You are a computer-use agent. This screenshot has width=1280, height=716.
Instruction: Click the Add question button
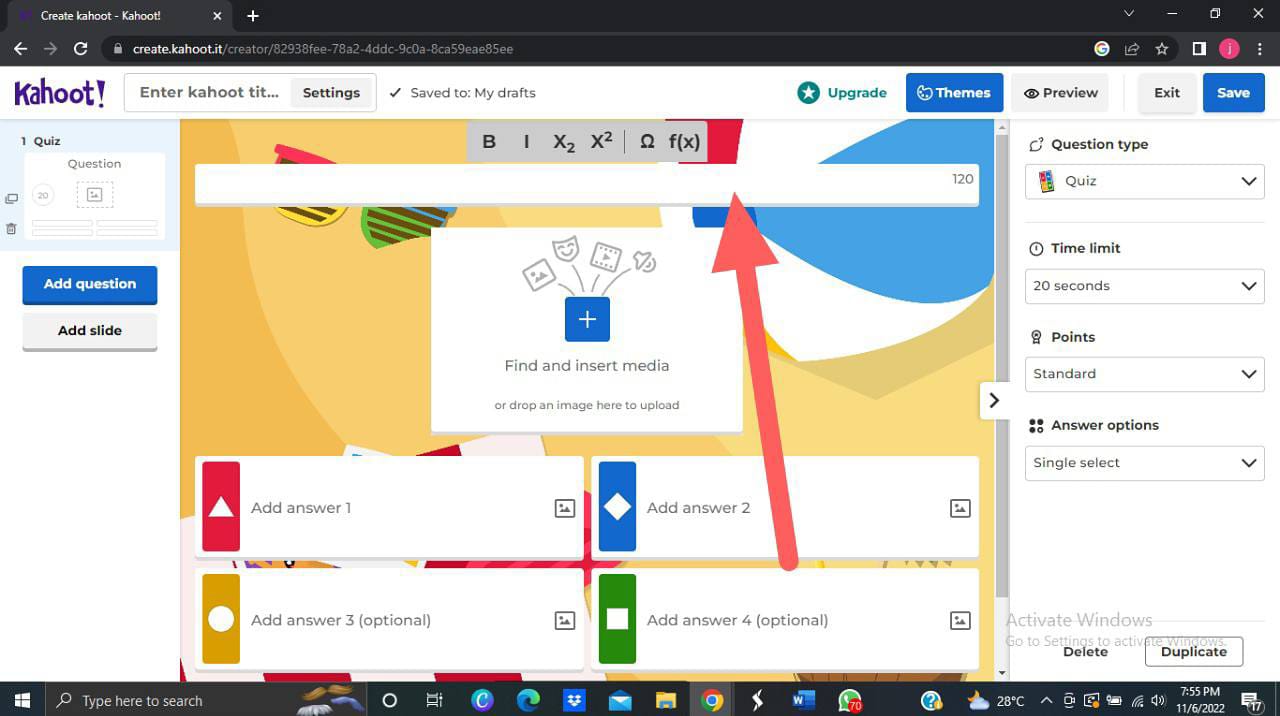(90, 284)
